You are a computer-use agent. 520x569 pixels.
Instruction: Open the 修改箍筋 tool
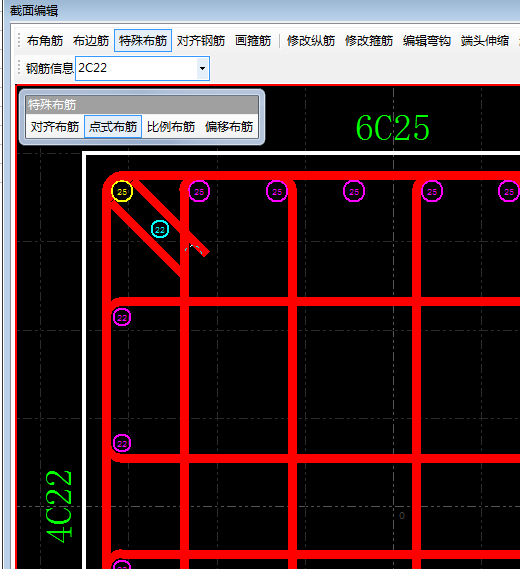[x=369, y=41]
